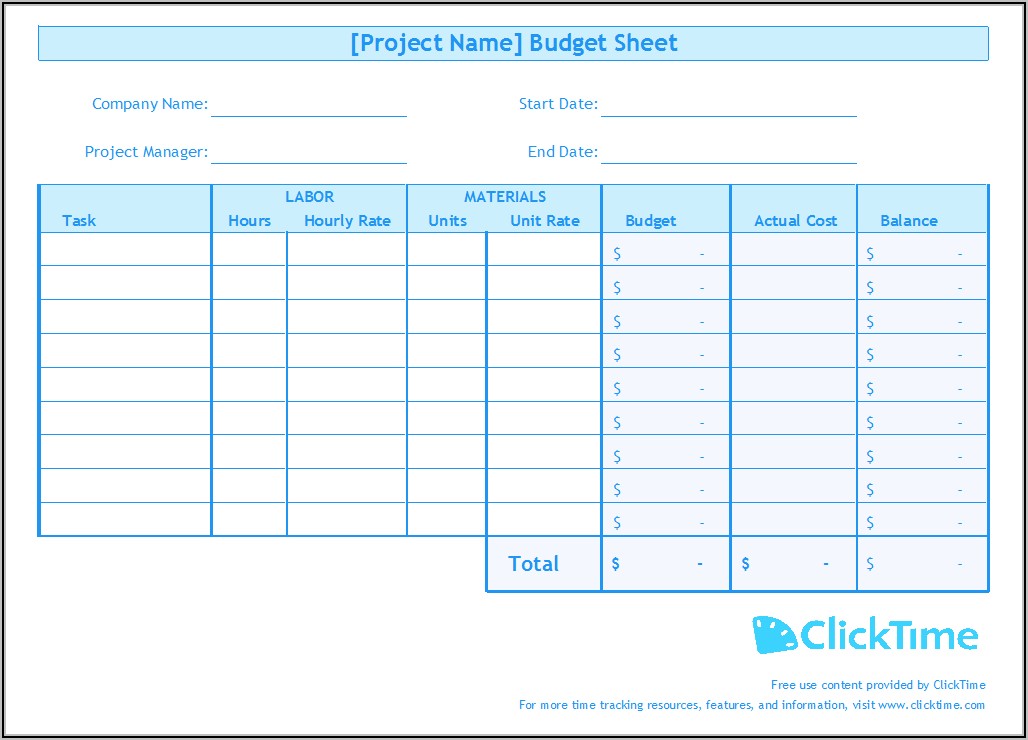Click the Total label cell
This screenshot has width=1028, height=740.
coord(534,564)
